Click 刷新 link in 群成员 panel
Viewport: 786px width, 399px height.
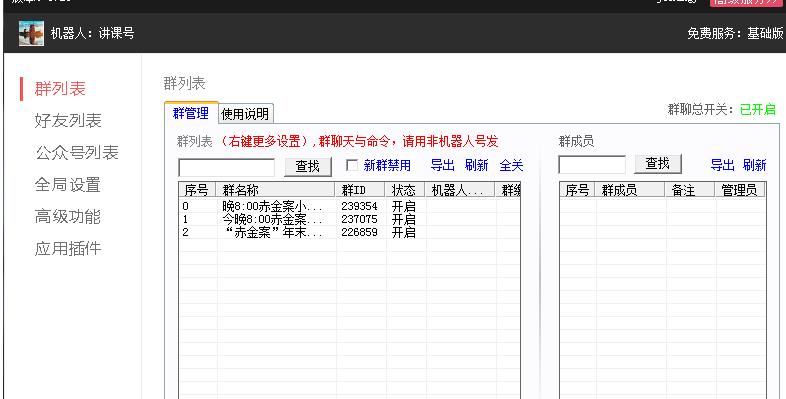tap(754, 165)
